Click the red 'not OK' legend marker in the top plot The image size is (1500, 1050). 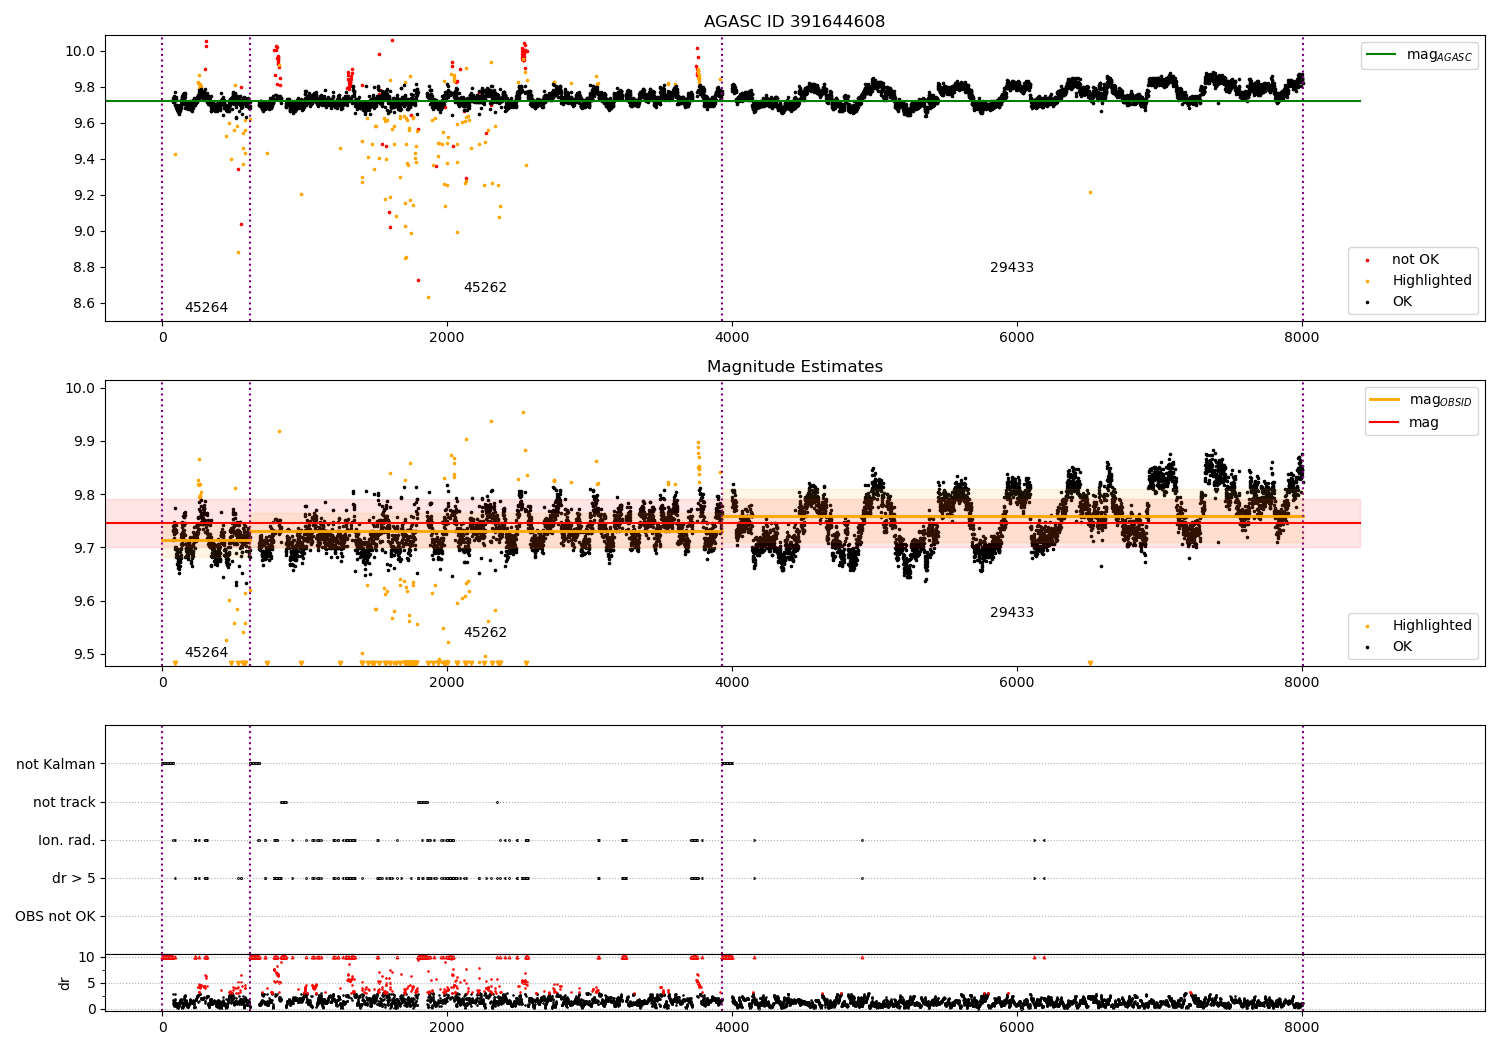(x=1367, y=260)
